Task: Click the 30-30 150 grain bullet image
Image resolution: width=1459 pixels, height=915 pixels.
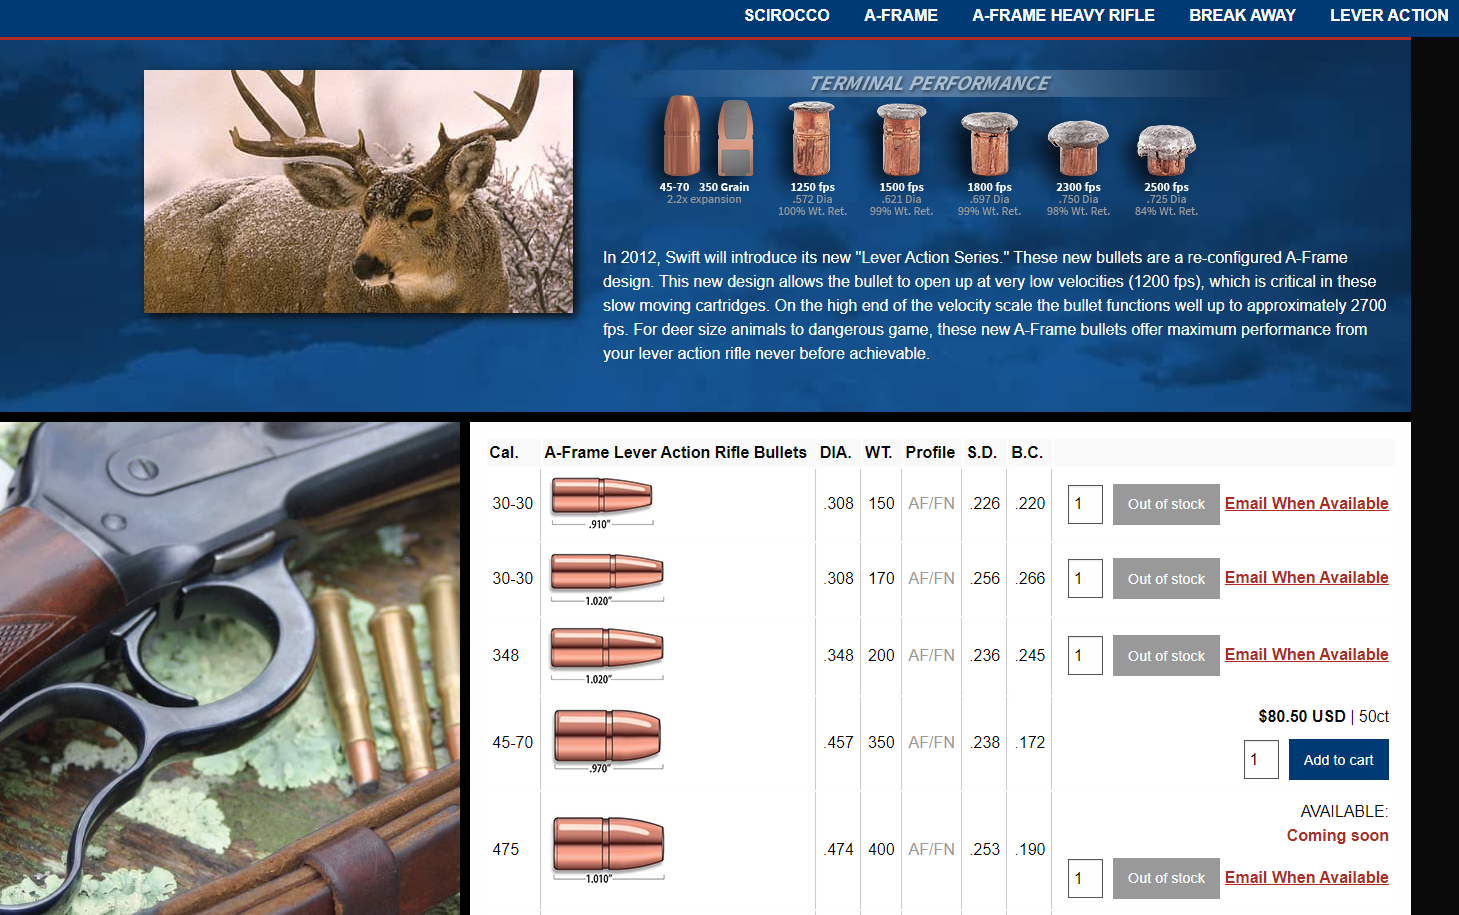Action: click(602, 501)
